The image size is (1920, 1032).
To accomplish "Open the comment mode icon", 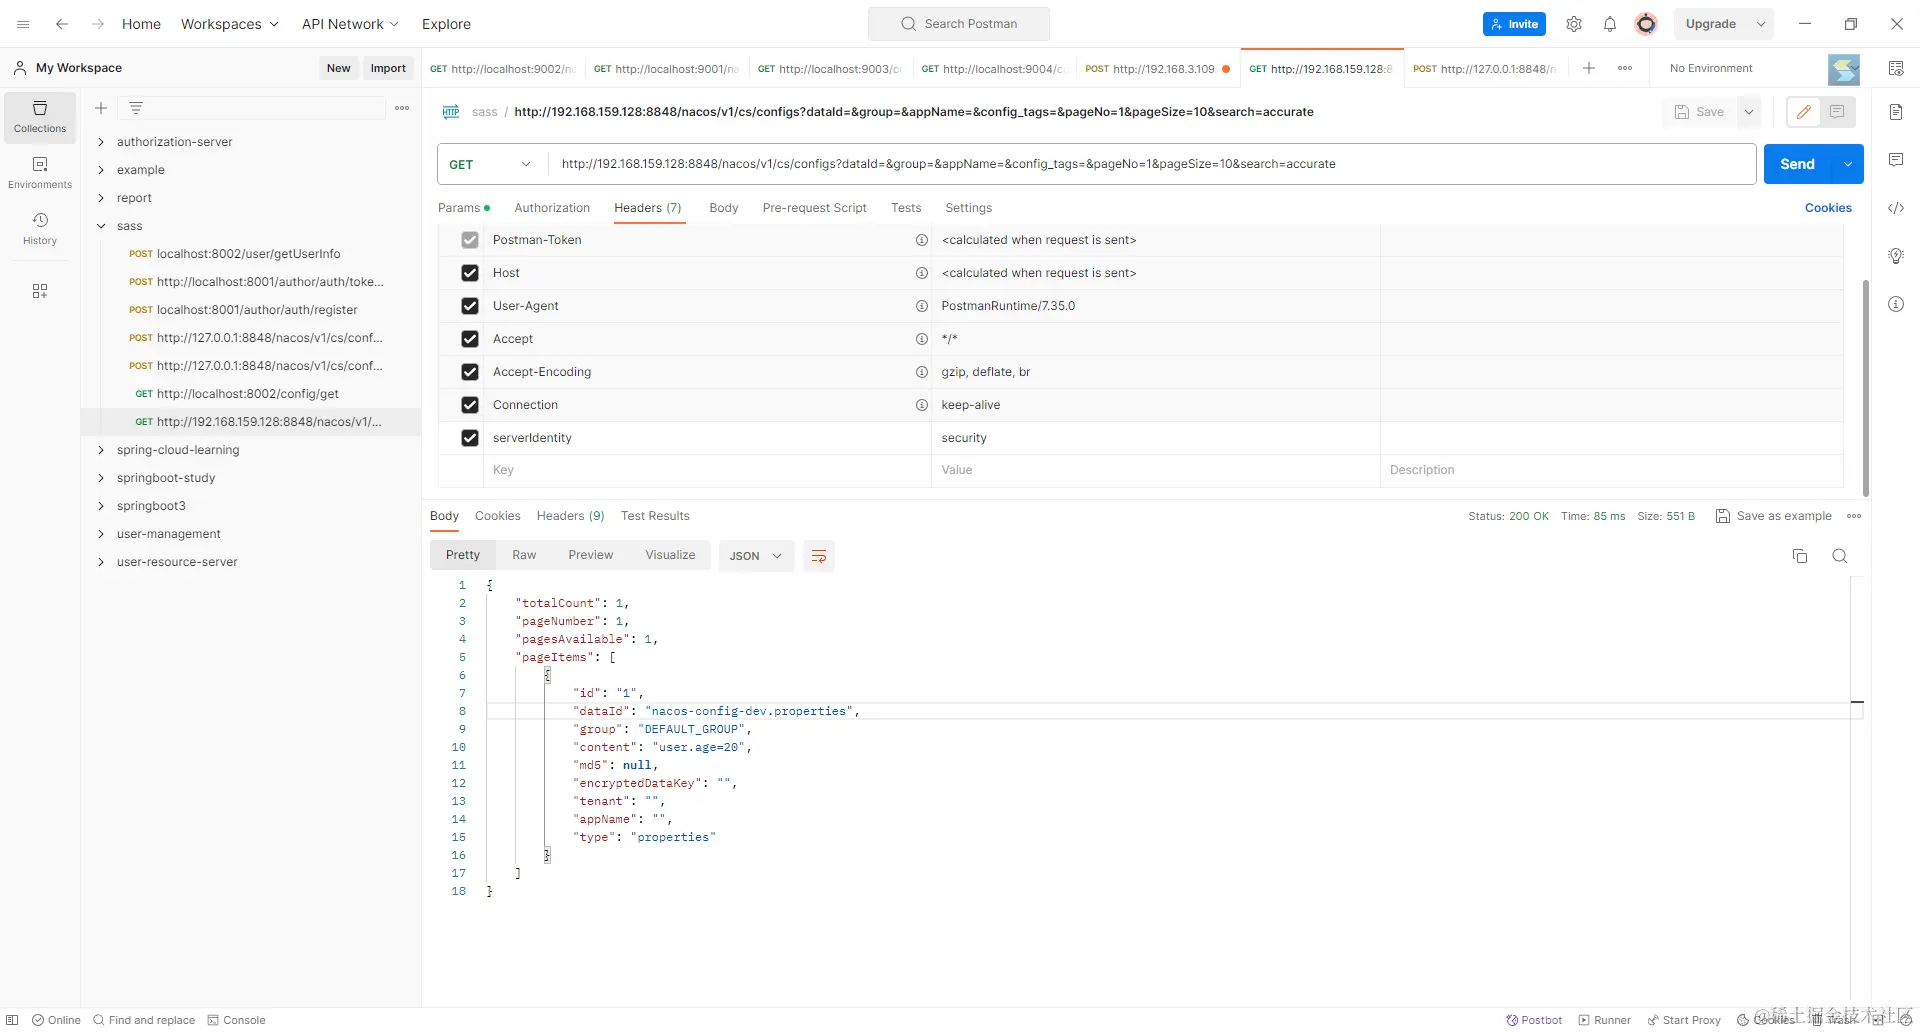I will pos(1837,112).
